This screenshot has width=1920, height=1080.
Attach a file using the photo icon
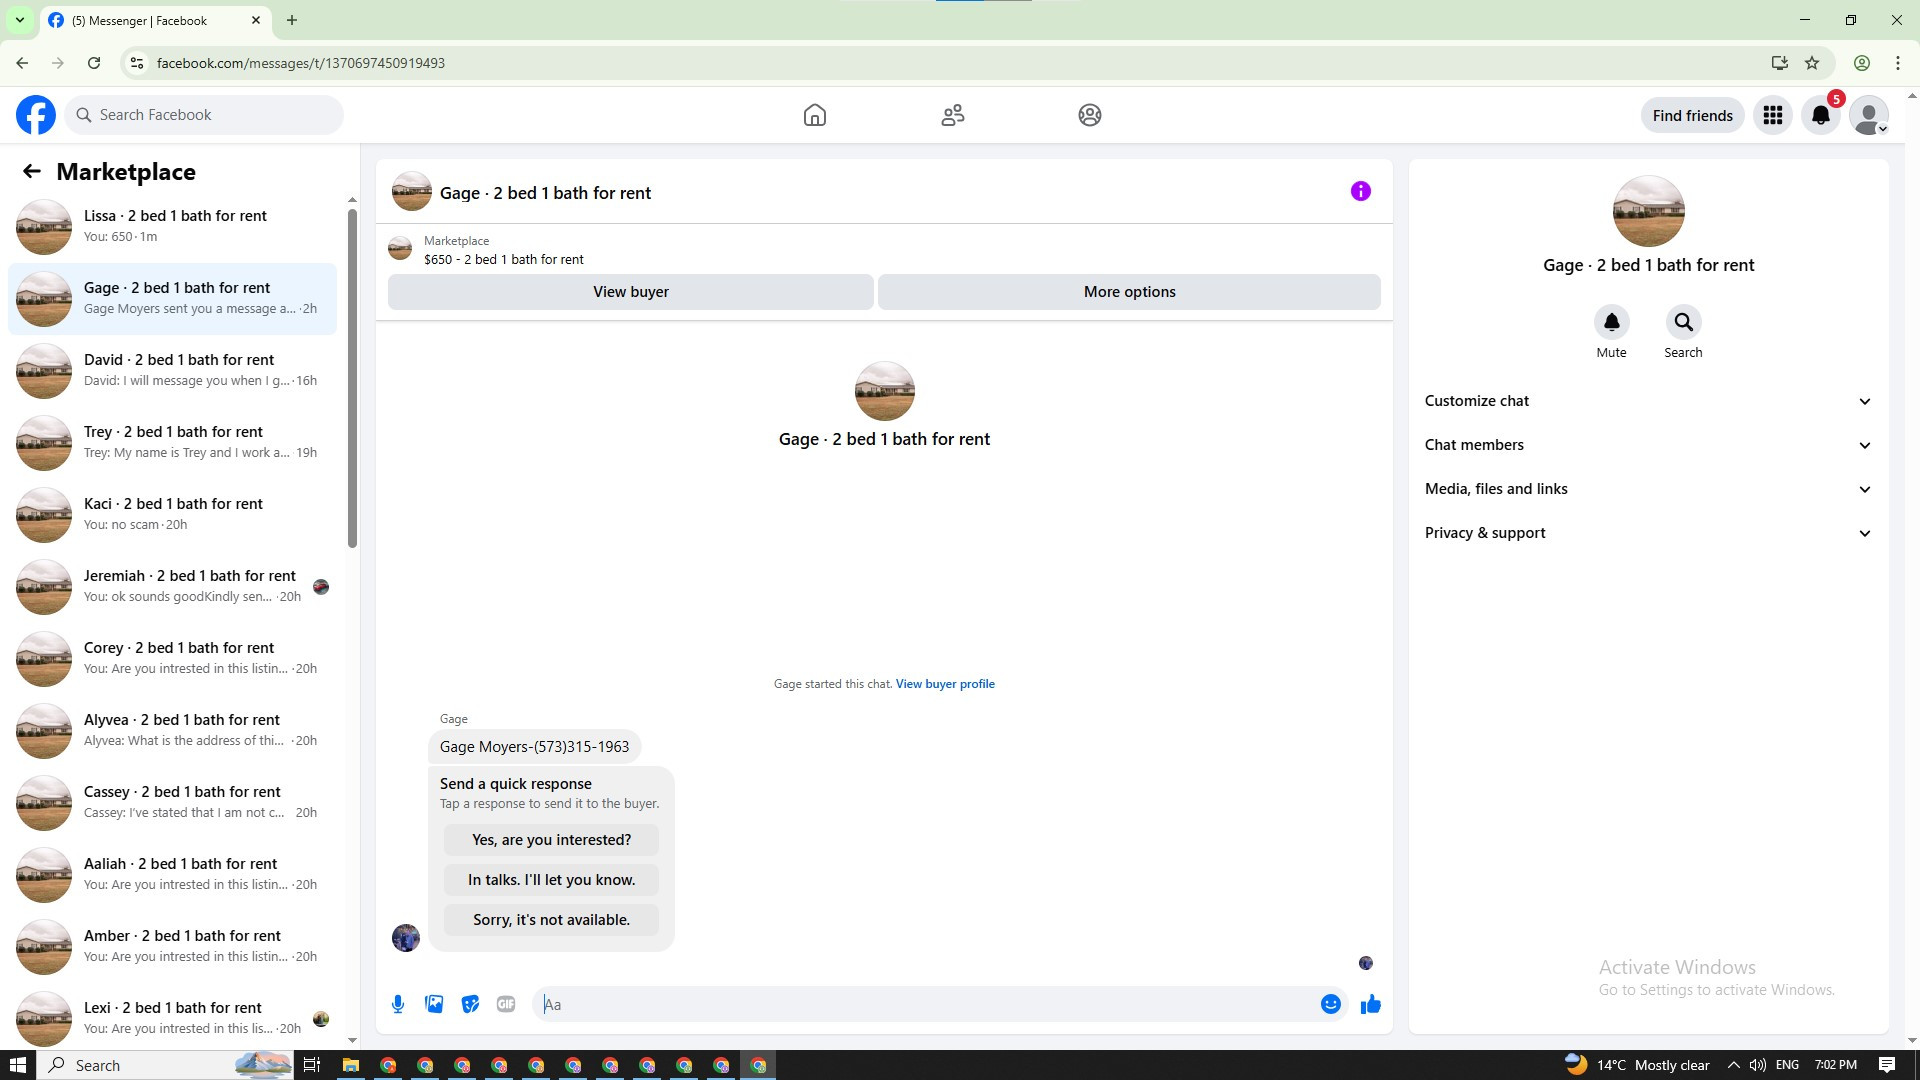point(434,1004)
